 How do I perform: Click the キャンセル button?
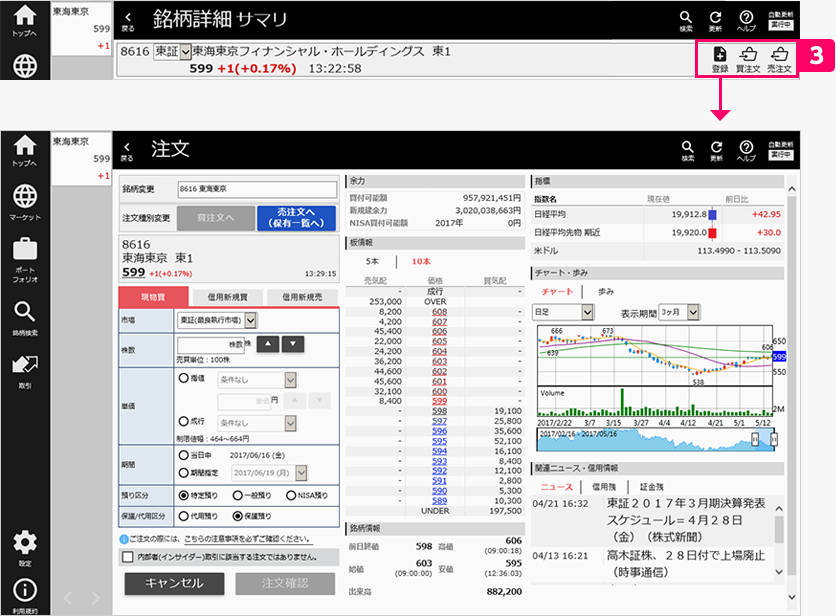click(174, 583)
